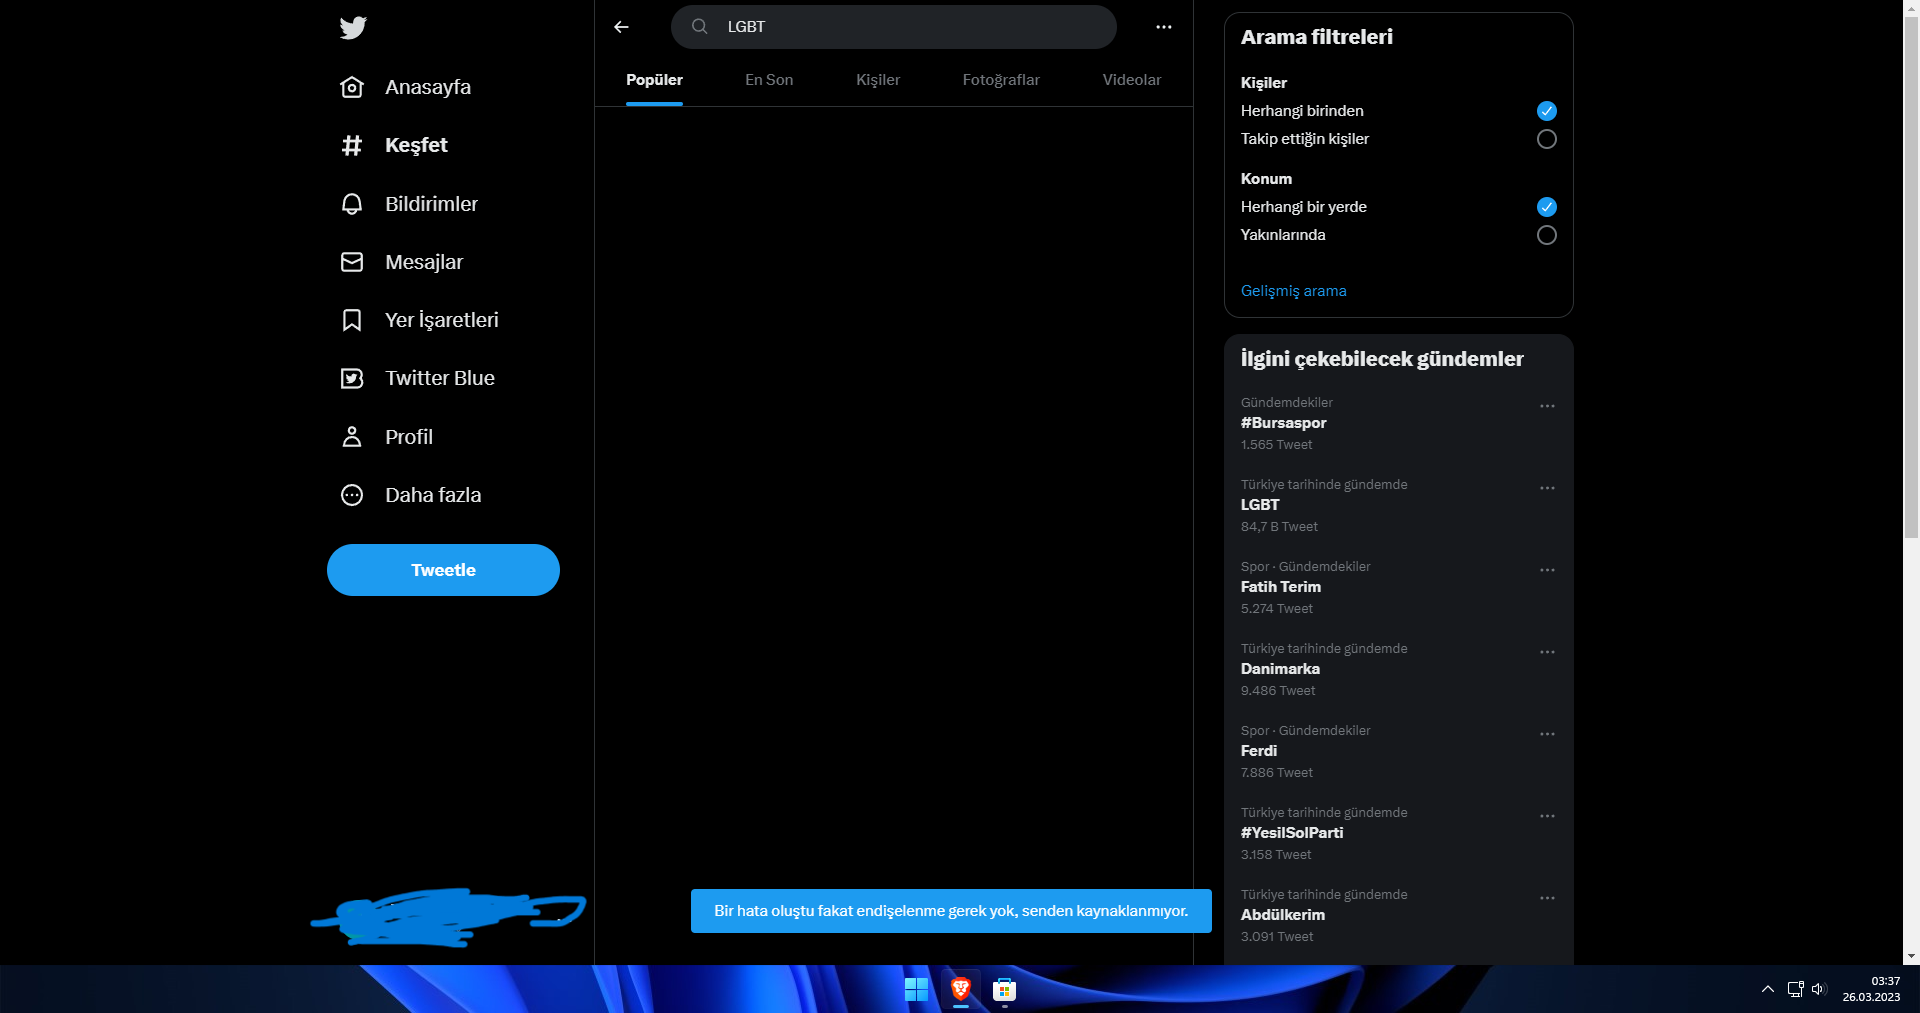Open the account switcher at sidebar bottom

[447, 917]
